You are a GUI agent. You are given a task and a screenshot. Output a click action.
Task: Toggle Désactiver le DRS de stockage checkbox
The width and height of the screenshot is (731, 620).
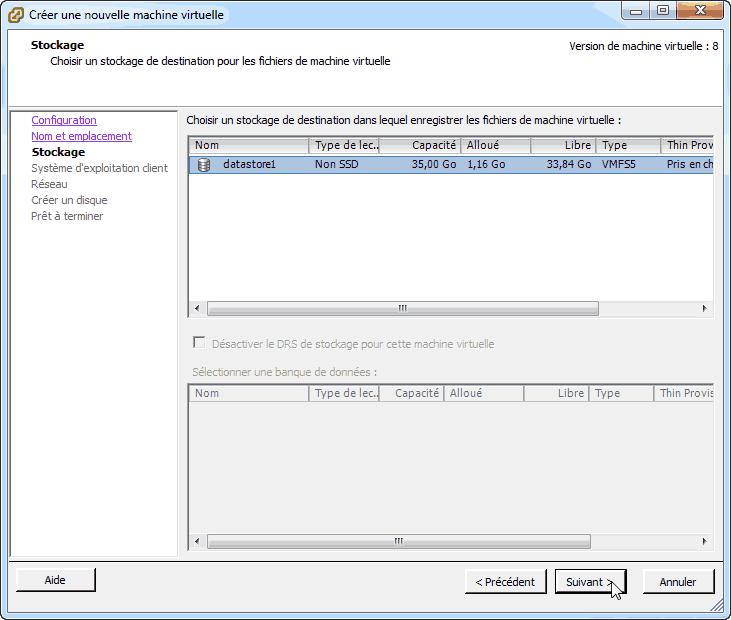[x=199, y=343]
